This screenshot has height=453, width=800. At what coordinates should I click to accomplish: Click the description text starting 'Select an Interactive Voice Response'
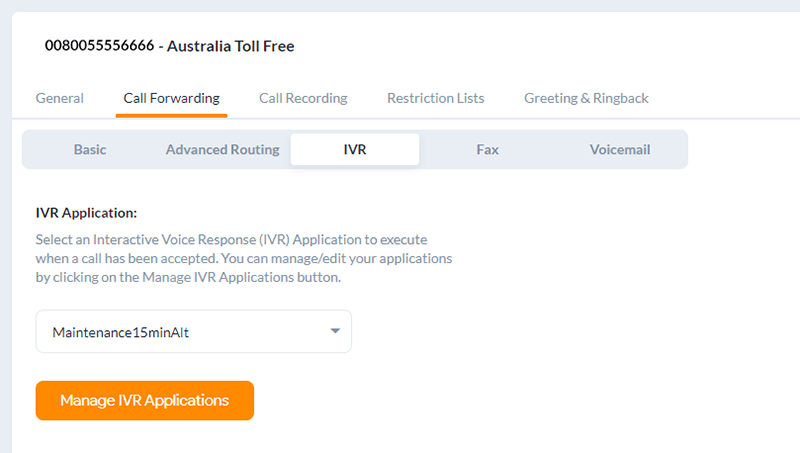coord(244,258)
